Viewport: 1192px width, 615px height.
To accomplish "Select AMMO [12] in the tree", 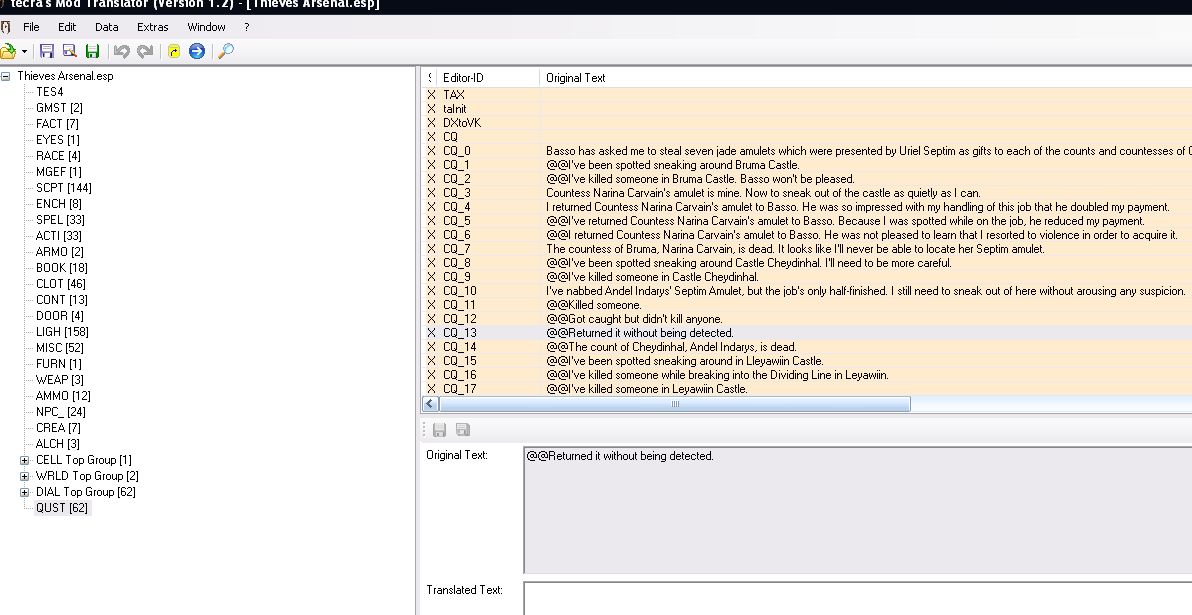I will pyautogui.click(x=63, y=395).
